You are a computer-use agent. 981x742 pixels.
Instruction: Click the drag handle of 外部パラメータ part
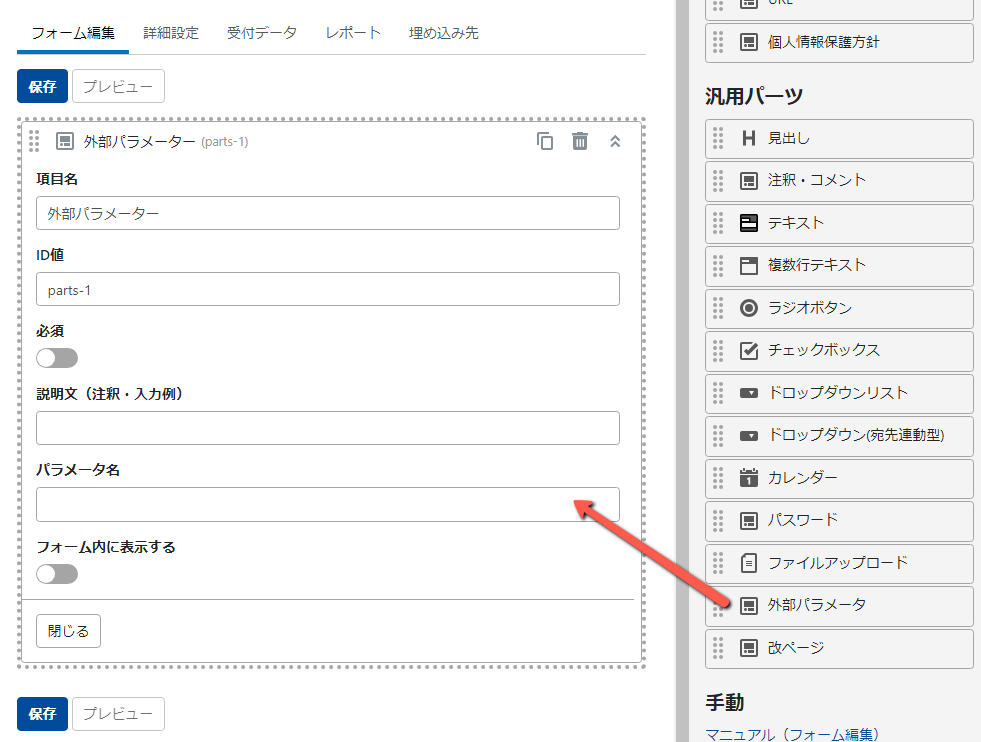718,606
